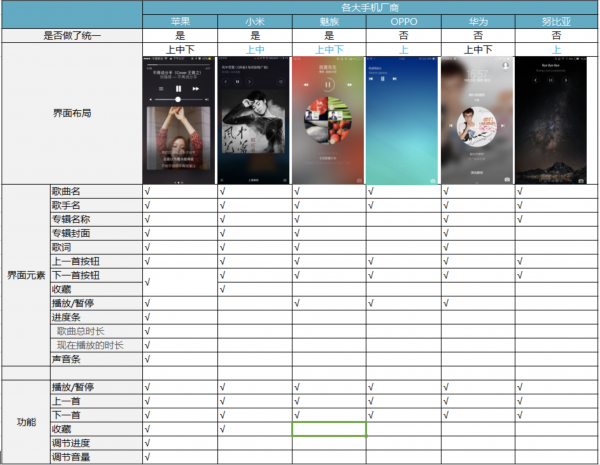Click the 功能 group label

[26, 422]
